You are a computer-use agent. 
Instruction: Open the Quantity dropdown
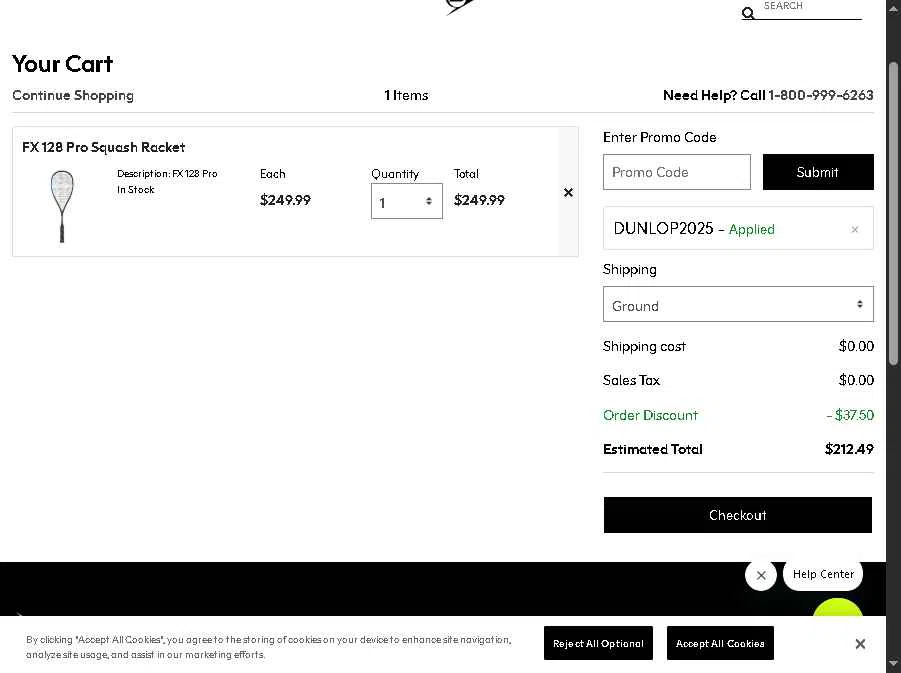coord(407,201)
